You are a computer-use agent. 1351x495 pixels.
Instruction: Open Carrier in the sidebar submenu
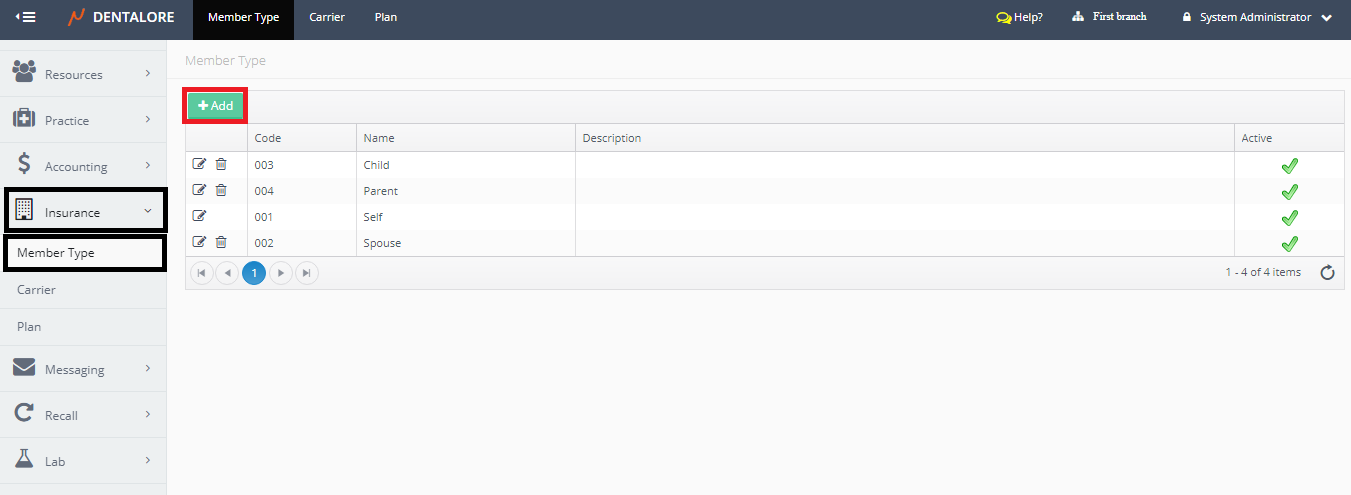[x=37, y=290]
